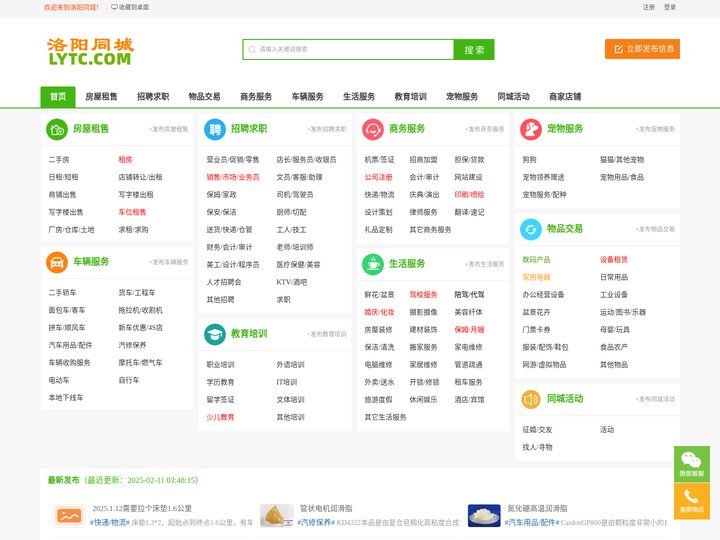Click the 车辆服务 orange car icon
Viewport: 720px width, 540px height.
tap(57, 262)
